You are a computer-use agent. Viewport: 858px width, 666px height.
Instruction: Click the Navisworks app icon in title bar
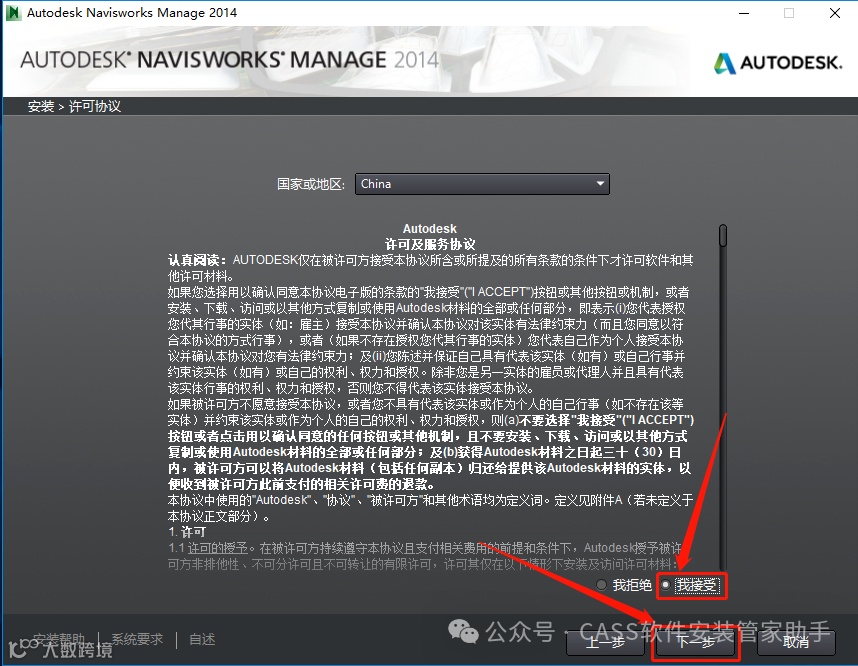(x=13, y=13)
